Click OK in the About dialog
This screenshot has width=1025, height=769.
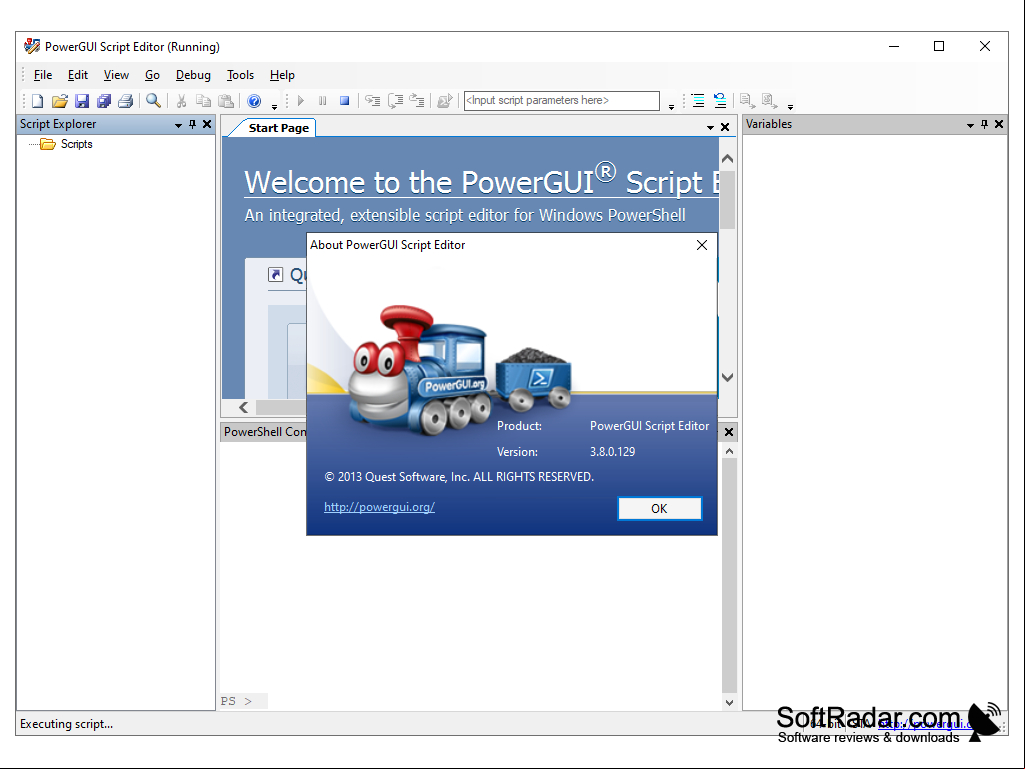coord(660,508)
